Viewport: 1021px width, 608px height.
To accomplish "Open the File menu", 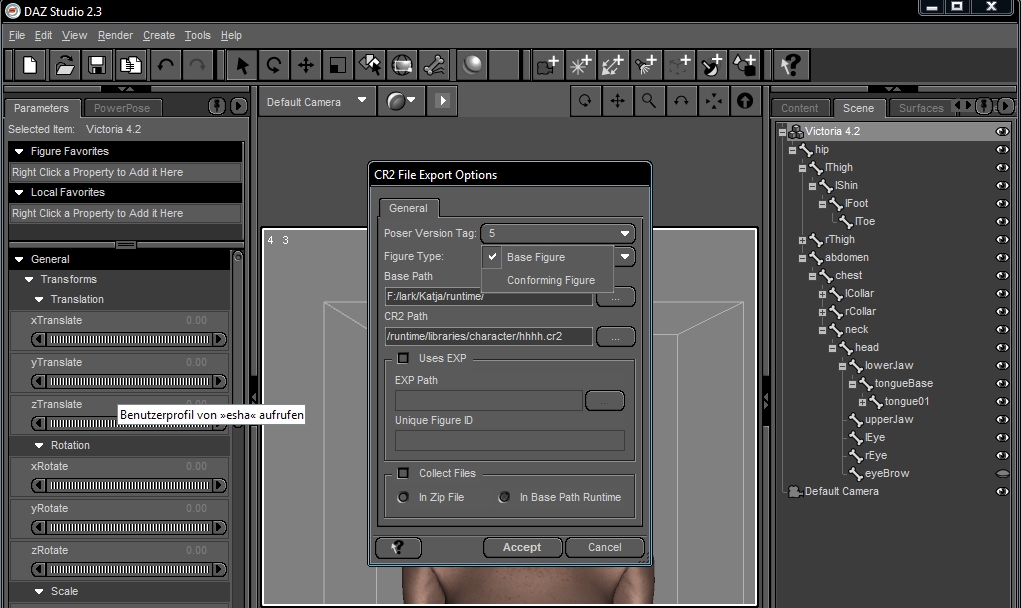I will pos(16,35).
